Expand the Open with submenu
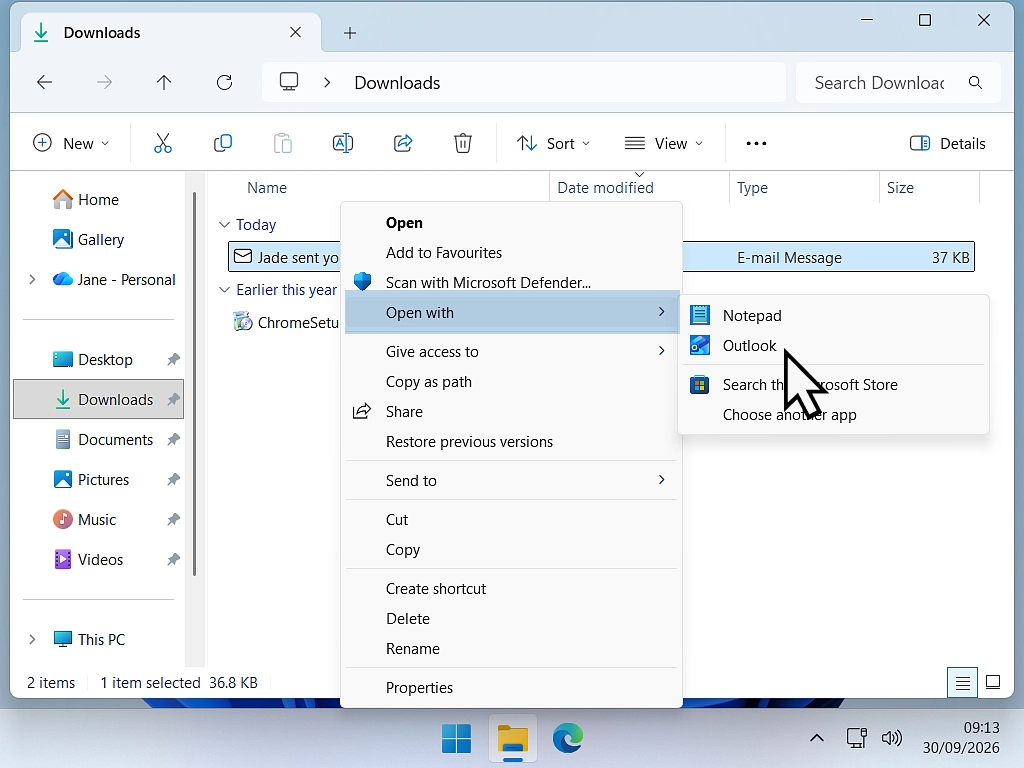The height and width of the screenshot is (768, 1024). [x=511, y=313]
